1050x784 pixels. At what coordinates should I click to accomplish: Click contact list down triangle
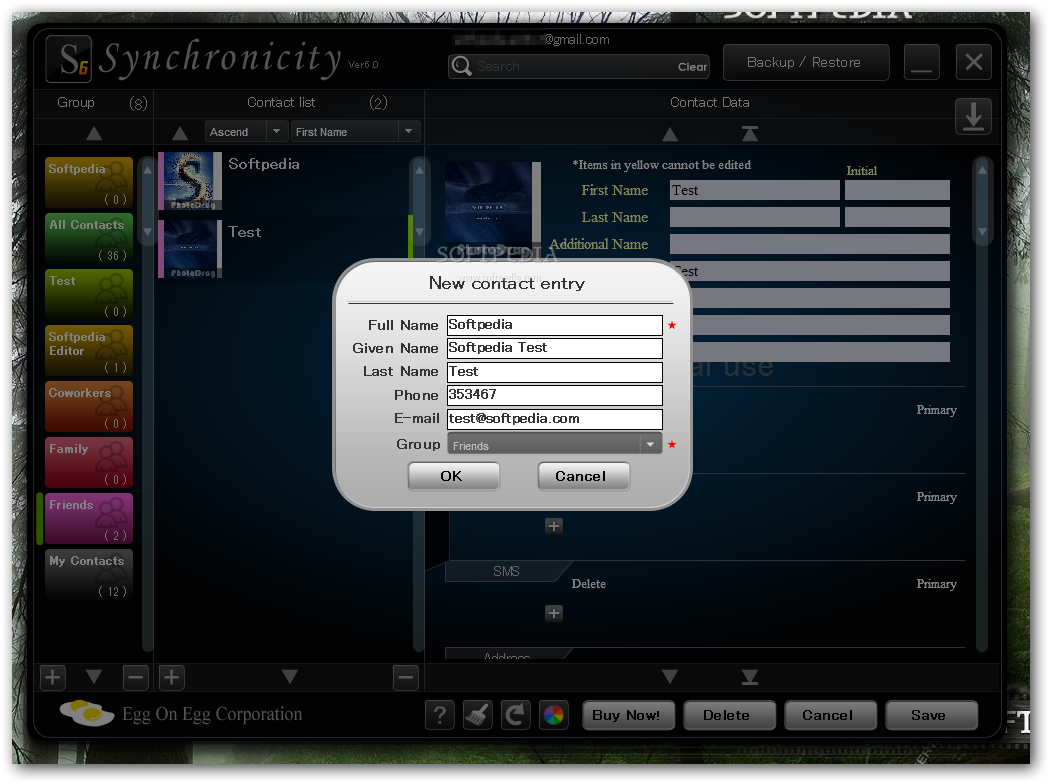[289, 677]
